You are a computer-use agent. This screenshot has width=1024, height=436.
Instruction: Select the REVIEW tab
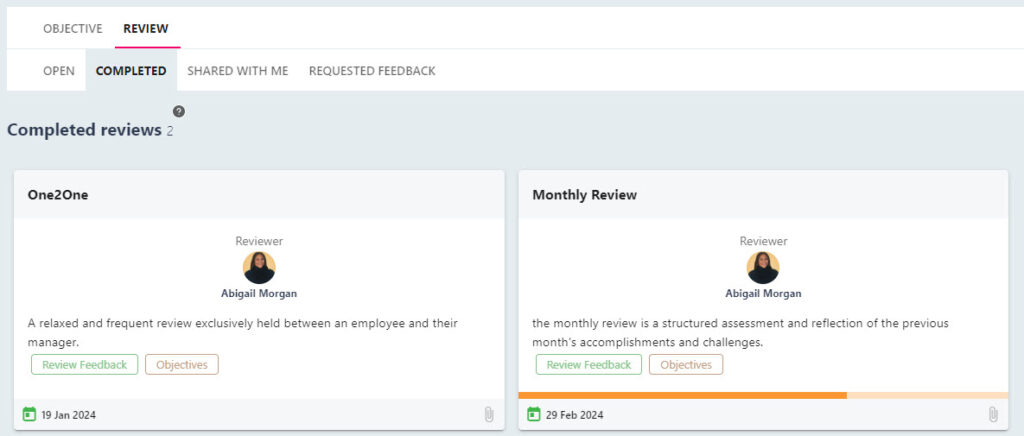[146, 29]
